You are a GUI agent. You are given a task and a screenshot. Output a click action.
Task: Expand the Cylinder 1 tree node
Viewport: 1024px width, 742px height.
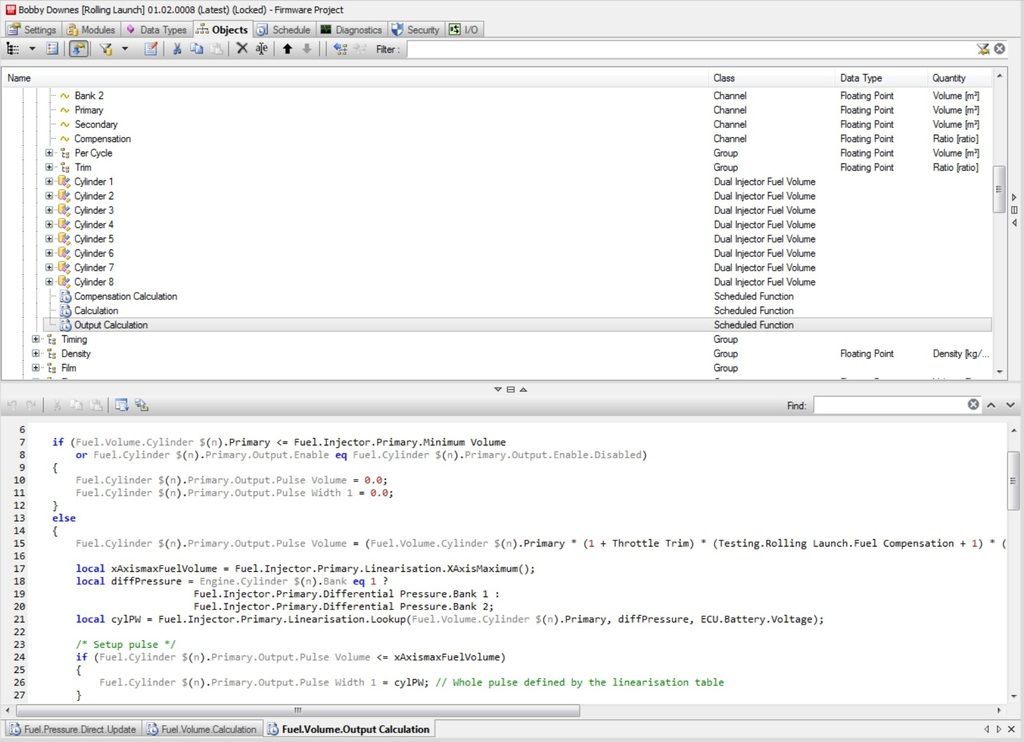pos(49,182)
